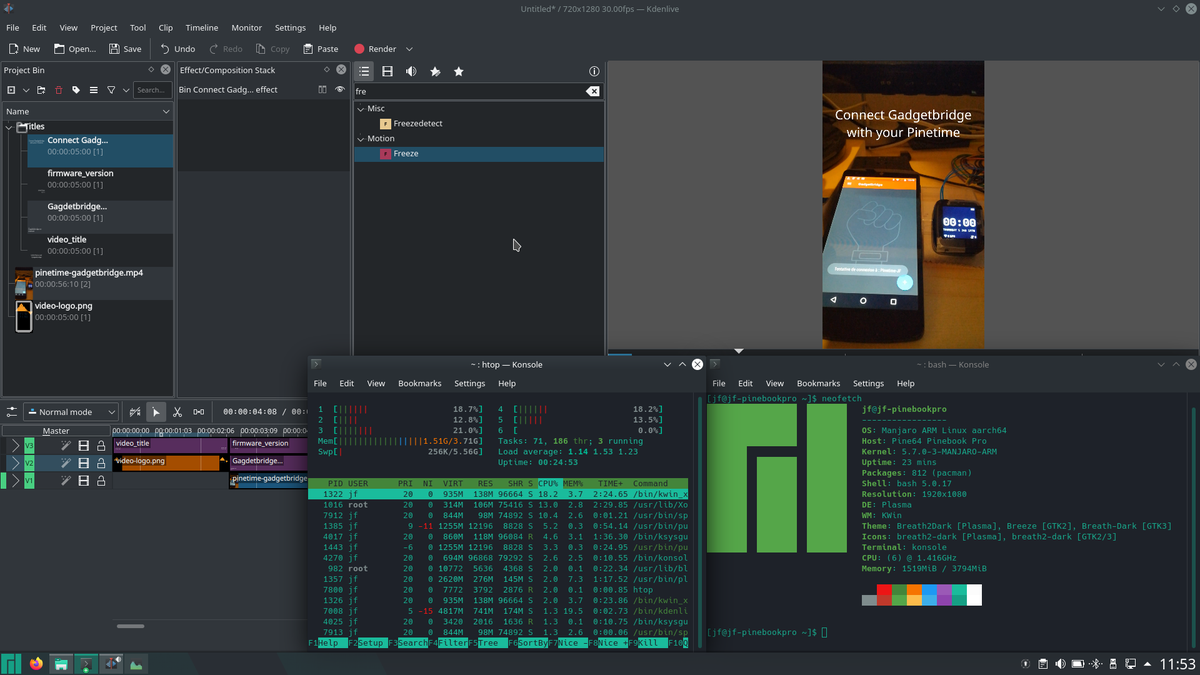Activate the Spacer tool
Image resolution: width=1200 pixels, height=675 pixels.
(199, 412)
